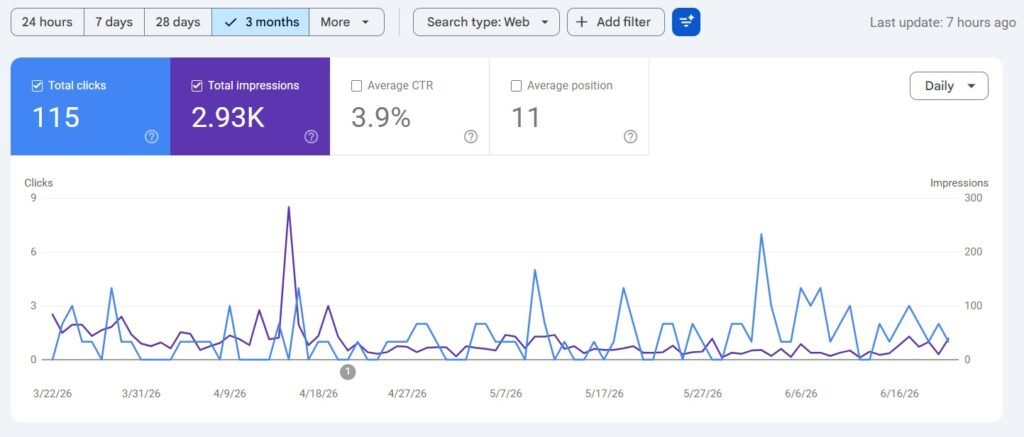
Task: Click the plus icon in Add filter
Action: 582,22
